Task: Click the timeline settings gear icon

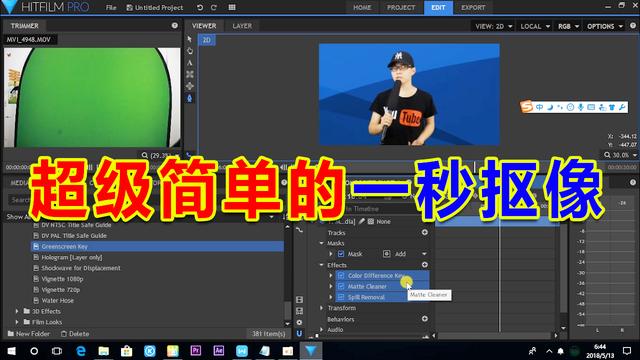Action: (x=300, y=322)
